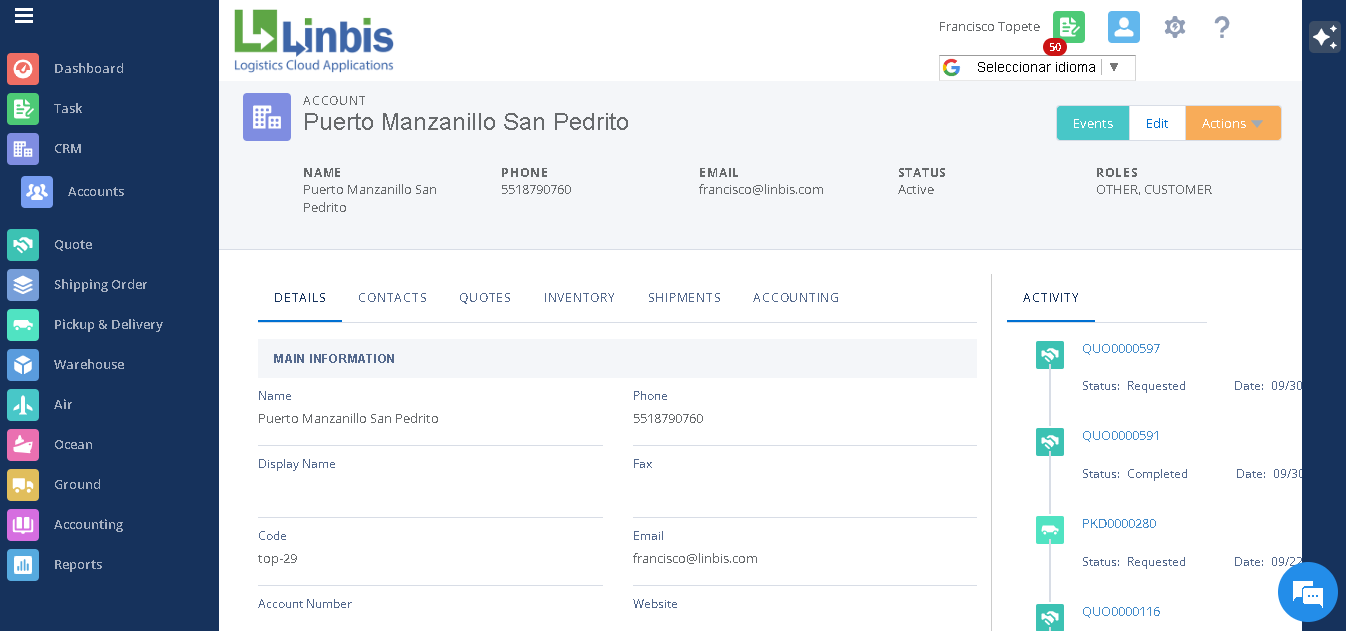The width and height of the screenshot is (1346, 631).
Task: Open Shipping Order in sidebar
Action: 101,285
